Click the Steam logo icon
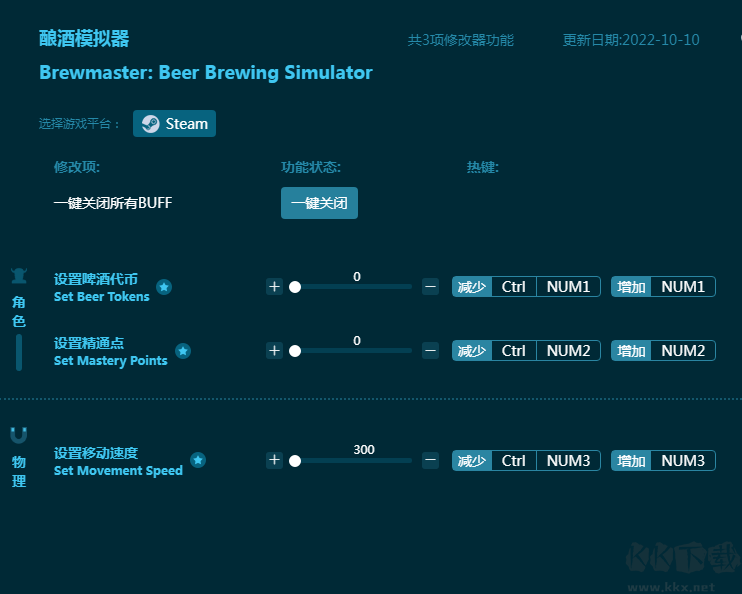Viewport: 742px width, 594px height. (150, 124)
